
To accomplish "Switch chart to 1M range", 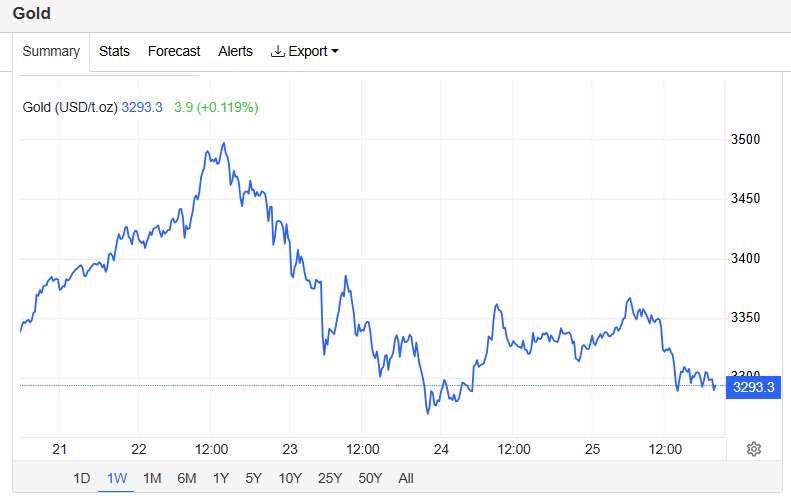I will [152, 478].
